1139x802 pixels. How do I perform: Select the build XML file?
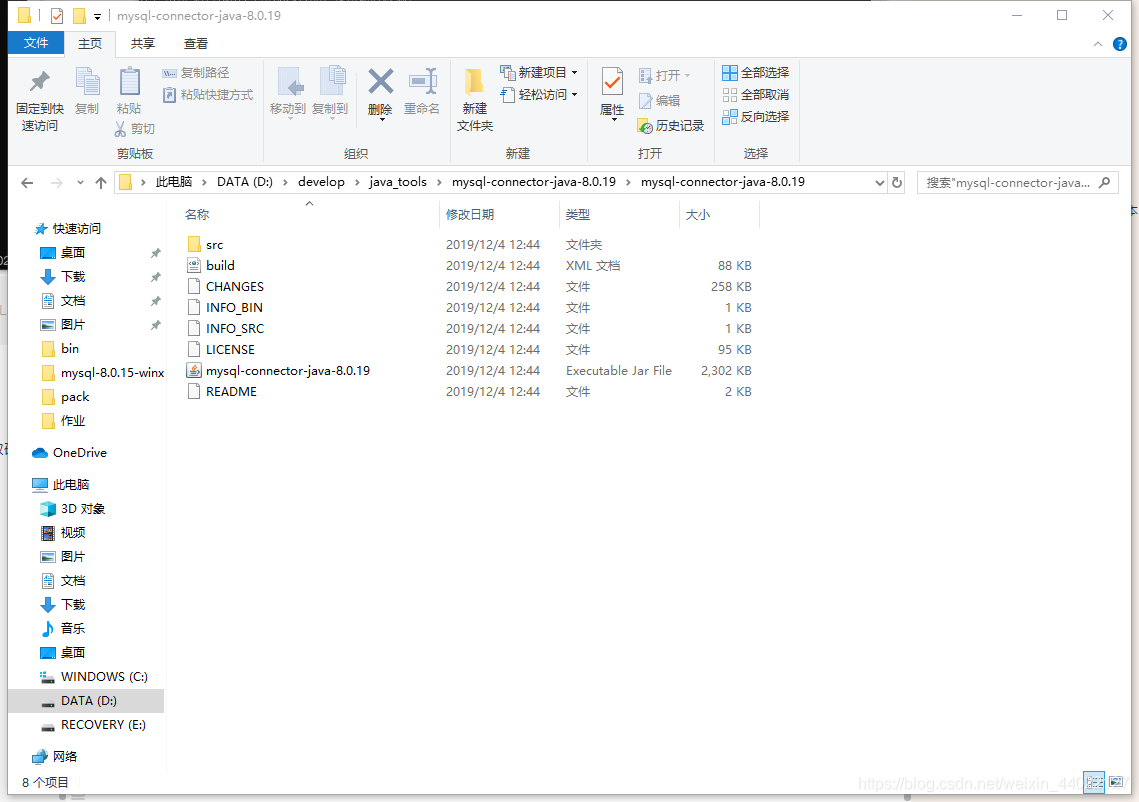[220, 266]
